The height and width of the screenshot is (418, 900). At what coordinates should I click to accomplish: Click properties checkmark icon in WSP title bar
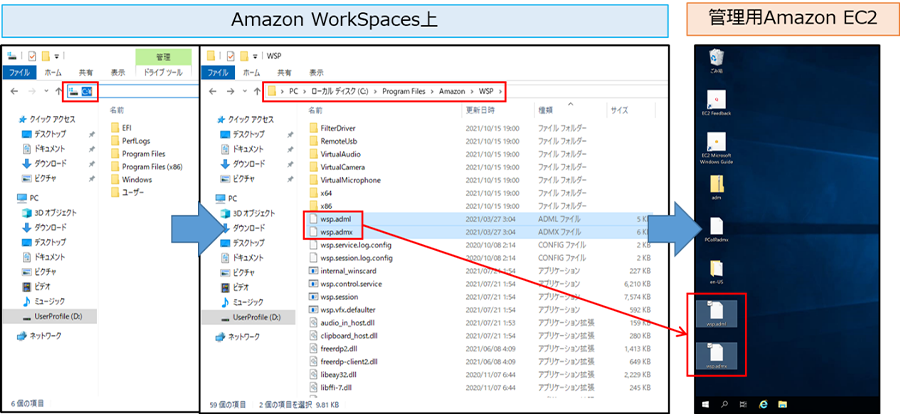[x=231, y=56]
